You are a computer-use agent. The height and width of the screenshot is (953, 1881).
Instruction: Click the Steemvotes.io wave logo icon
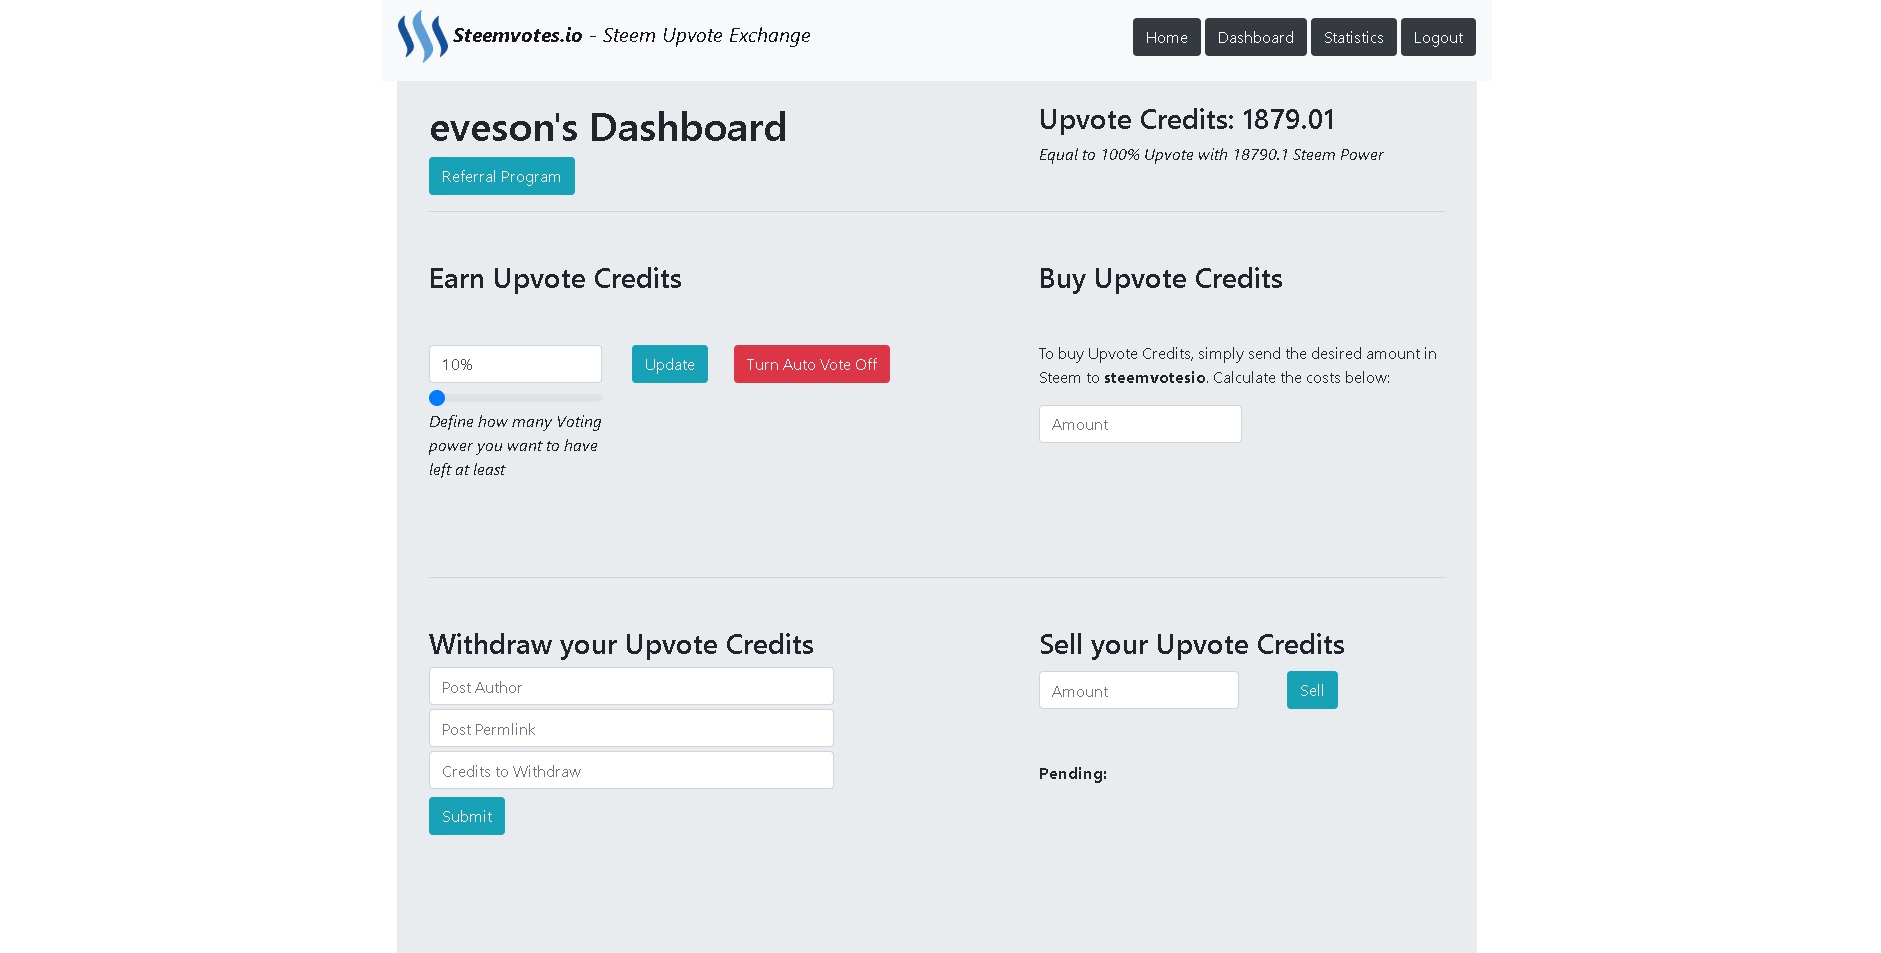click(422, 37)
